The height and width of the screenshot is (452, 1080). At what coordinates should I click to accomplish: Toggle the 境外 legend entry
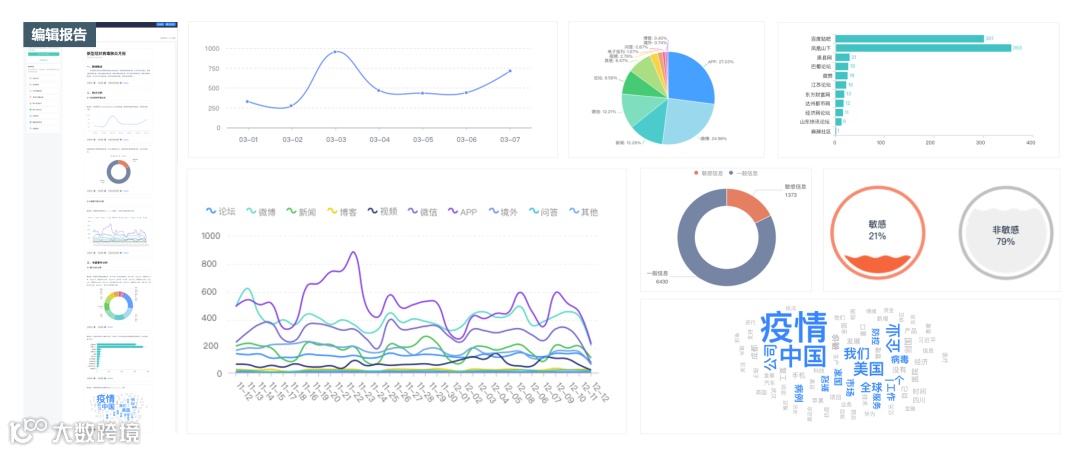point(503,212)
